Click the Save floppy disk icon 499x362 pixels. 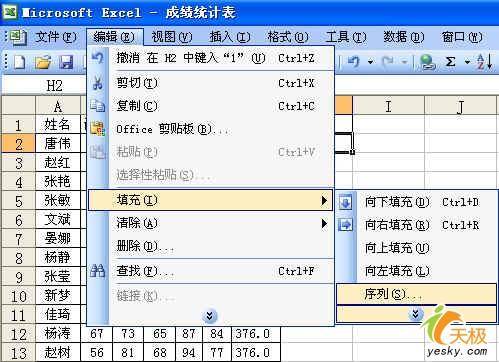pos(66,62)
